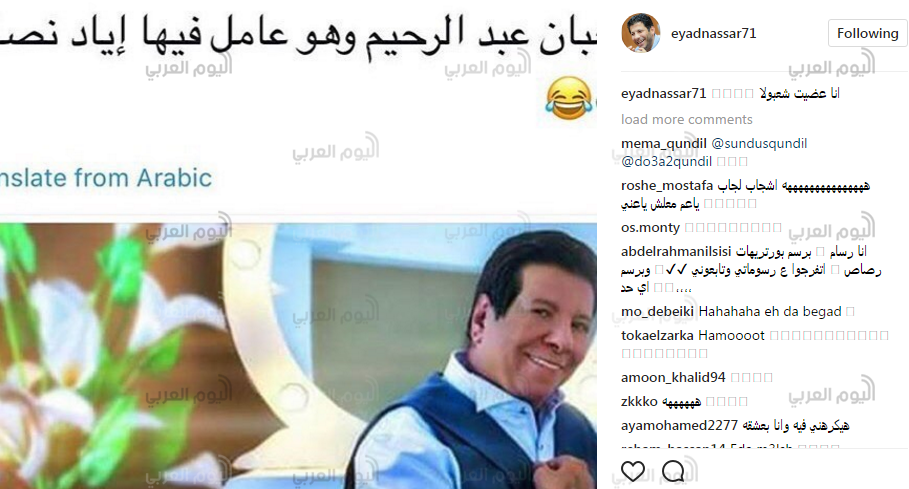Expand load more comments
This screenshot has width=909, height=489.
click(x=686, y=119)
